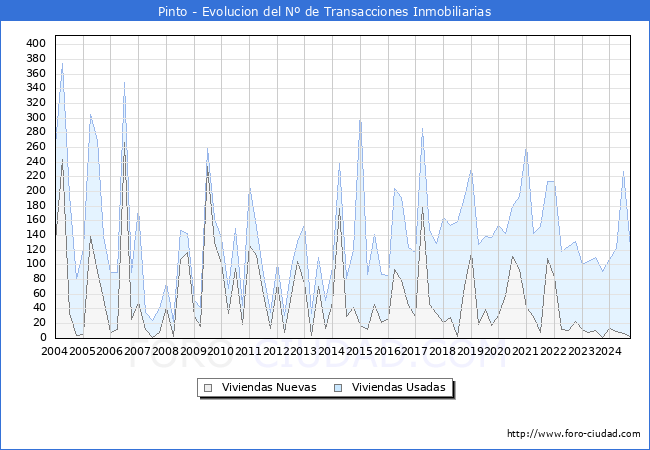Click the Viviendas Nuevas legend color box

tap(208, 388)
